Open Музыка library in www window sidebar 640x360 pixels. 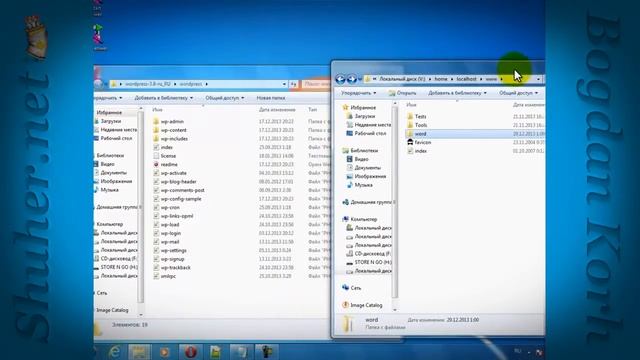[x=363, y=185]
